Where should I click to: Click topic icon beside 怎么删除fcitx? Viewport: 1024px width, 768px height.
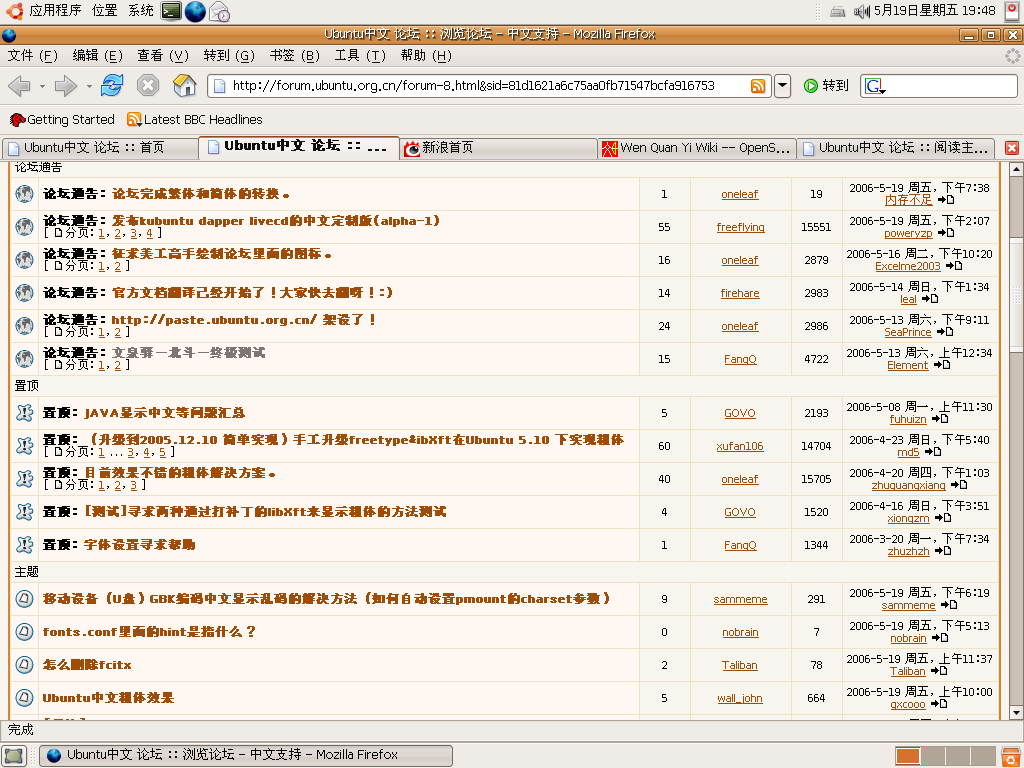coord(24,665)
